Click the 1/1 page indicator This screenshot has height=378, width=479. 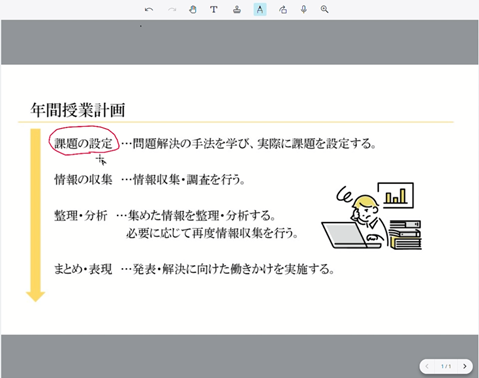click(446, 366)
